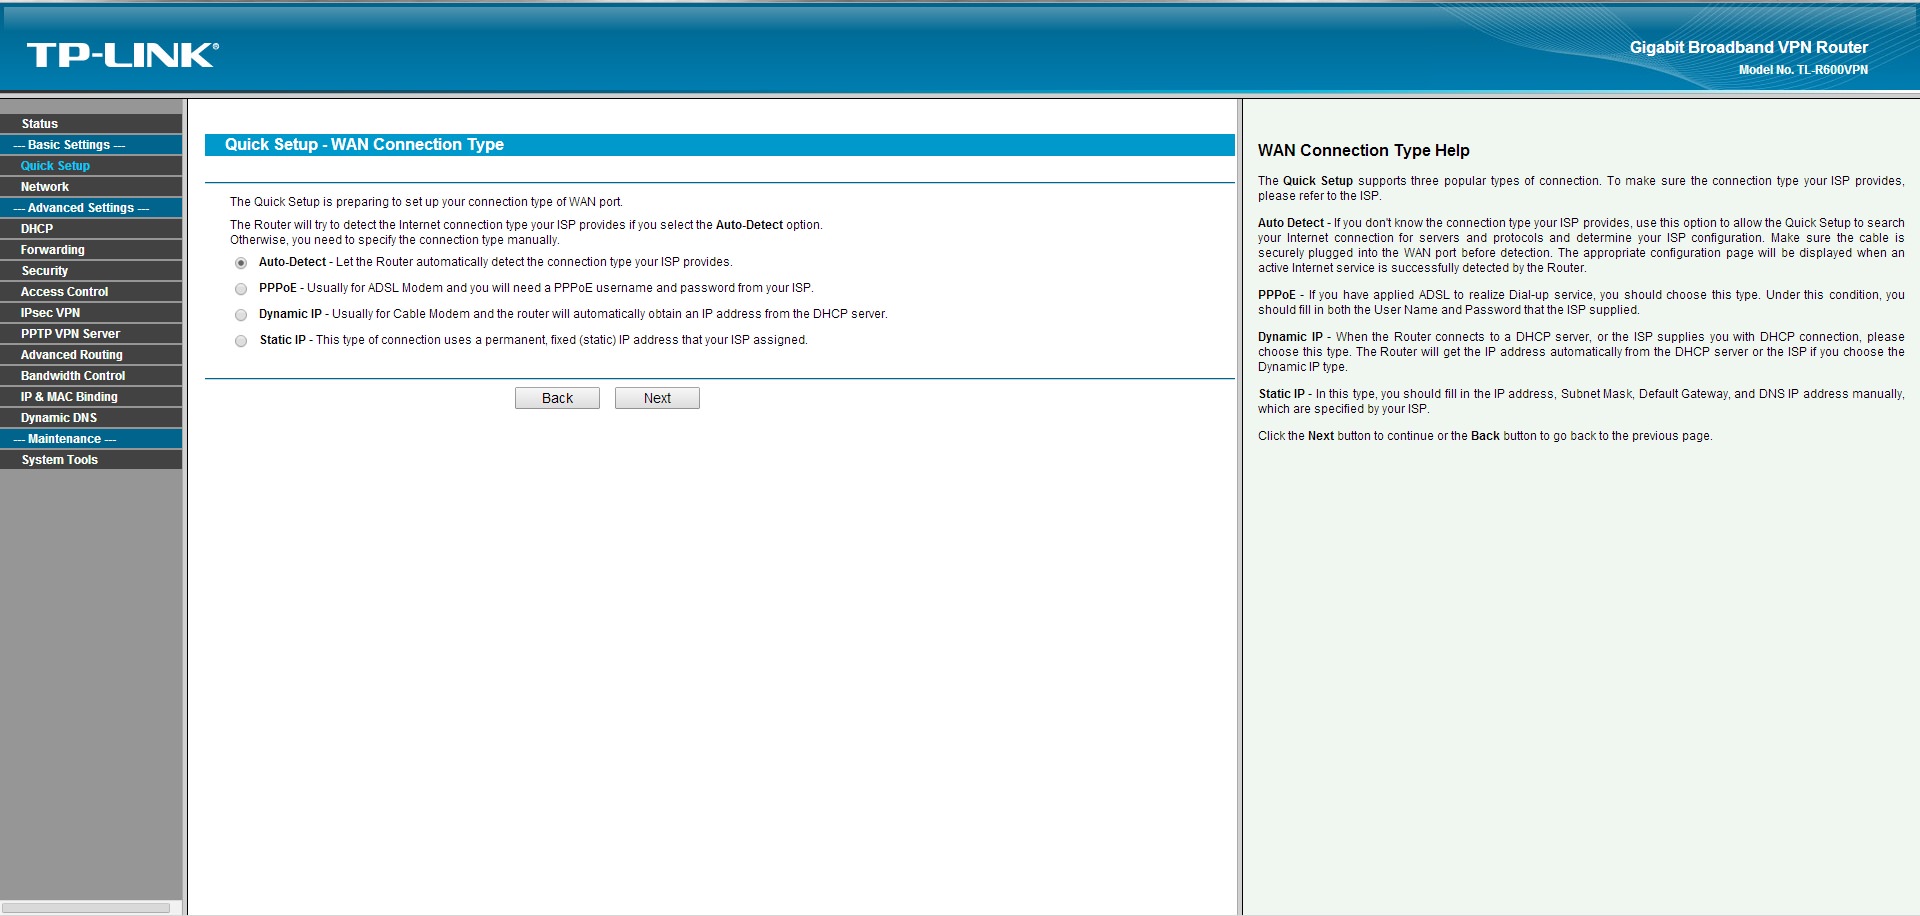Open the Security menu
The width and height of the screenshot is (1920, 916).
(x=91, y=271)
